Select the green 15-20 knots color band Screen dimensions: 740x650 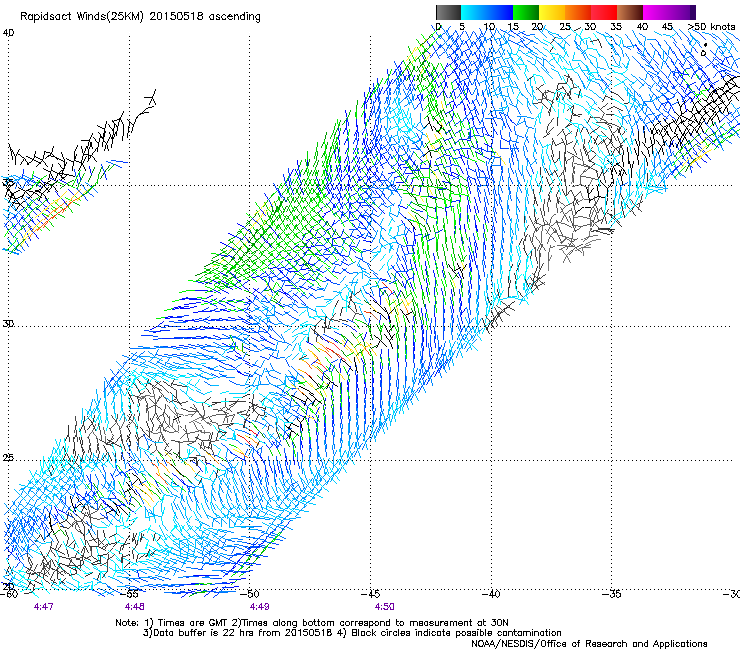point(526,12)
